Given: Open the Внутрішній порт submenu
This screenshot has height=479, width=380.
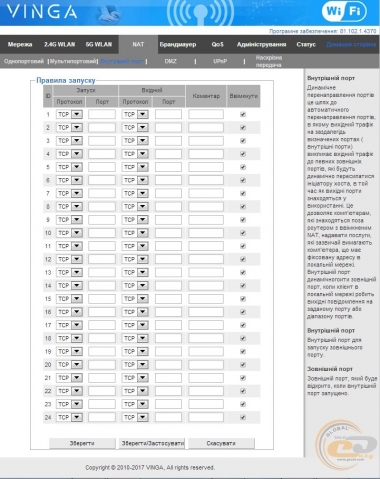Looking at the screenshot, I should (x=122, y=61).
